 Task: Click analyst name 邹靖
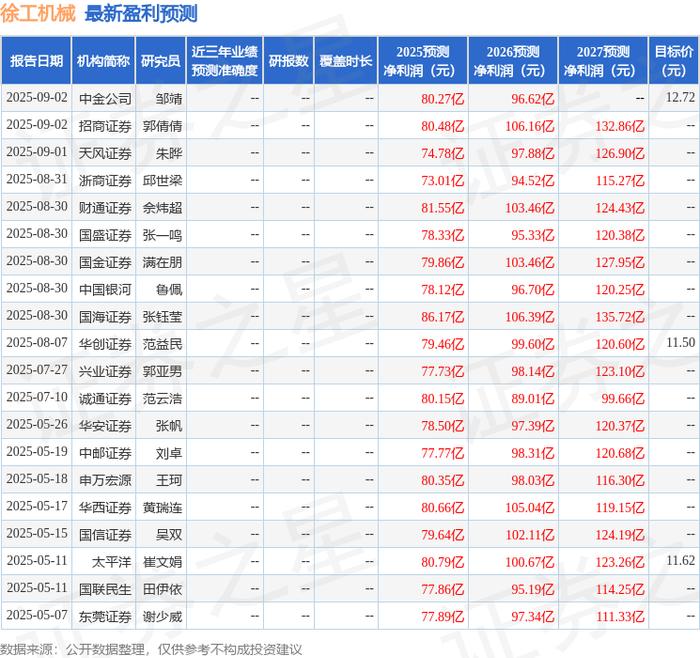(x=169, y=99)
